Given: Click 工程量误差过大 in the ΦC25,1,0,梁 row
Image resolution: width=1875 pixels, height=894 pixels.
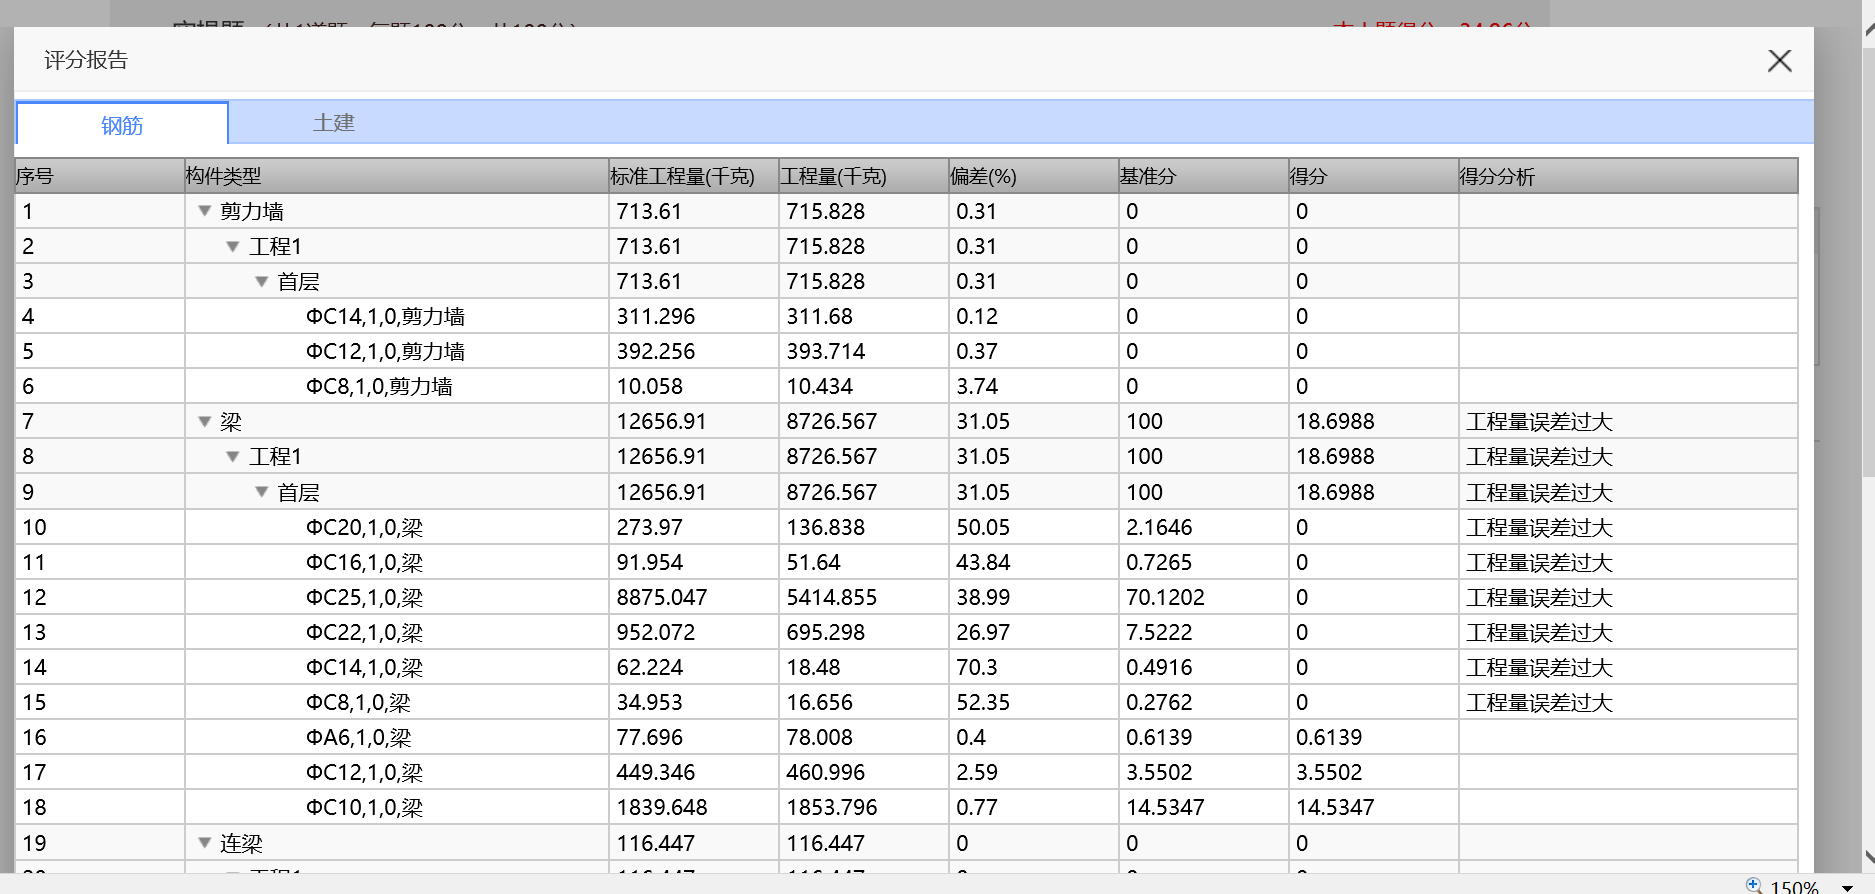Looking at the screenshot, I should click(x=1539, y=597).
